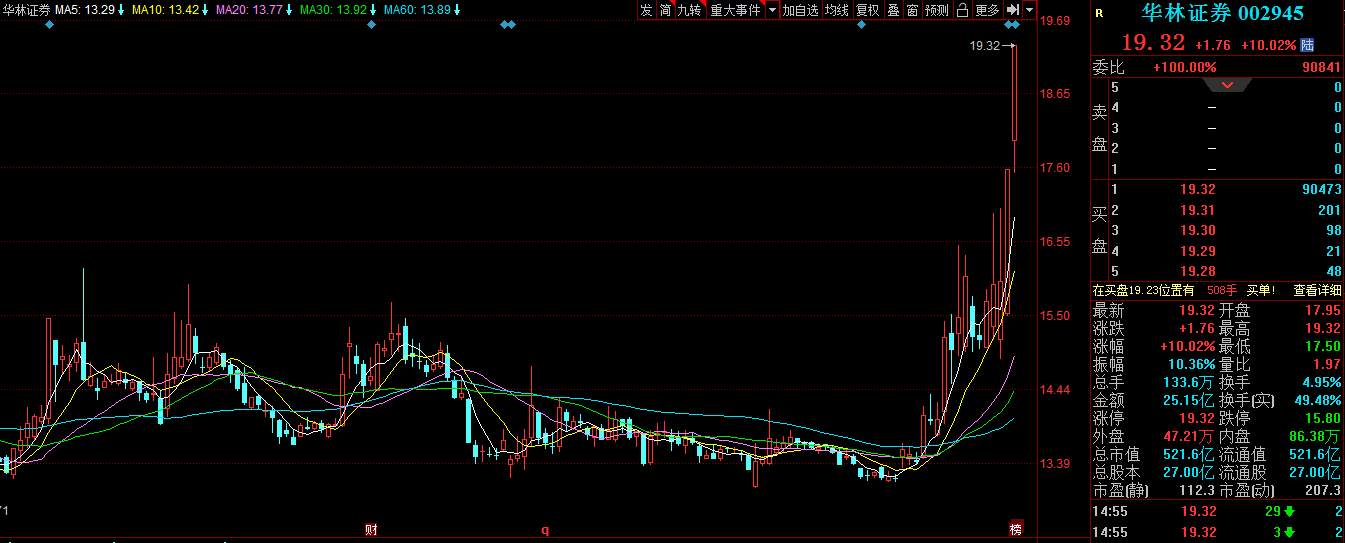Image resolution: width=1345 pixels, height=543 pixels.
Task: Click the q marker on the chart timeline
Action: (545, 529)
